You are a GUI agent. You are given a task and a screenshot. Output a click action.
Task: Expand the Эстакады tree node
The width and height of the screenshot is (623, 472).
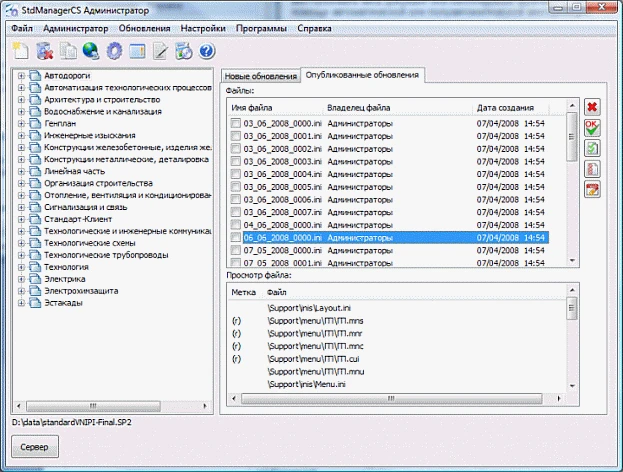(x=21, y=303)
